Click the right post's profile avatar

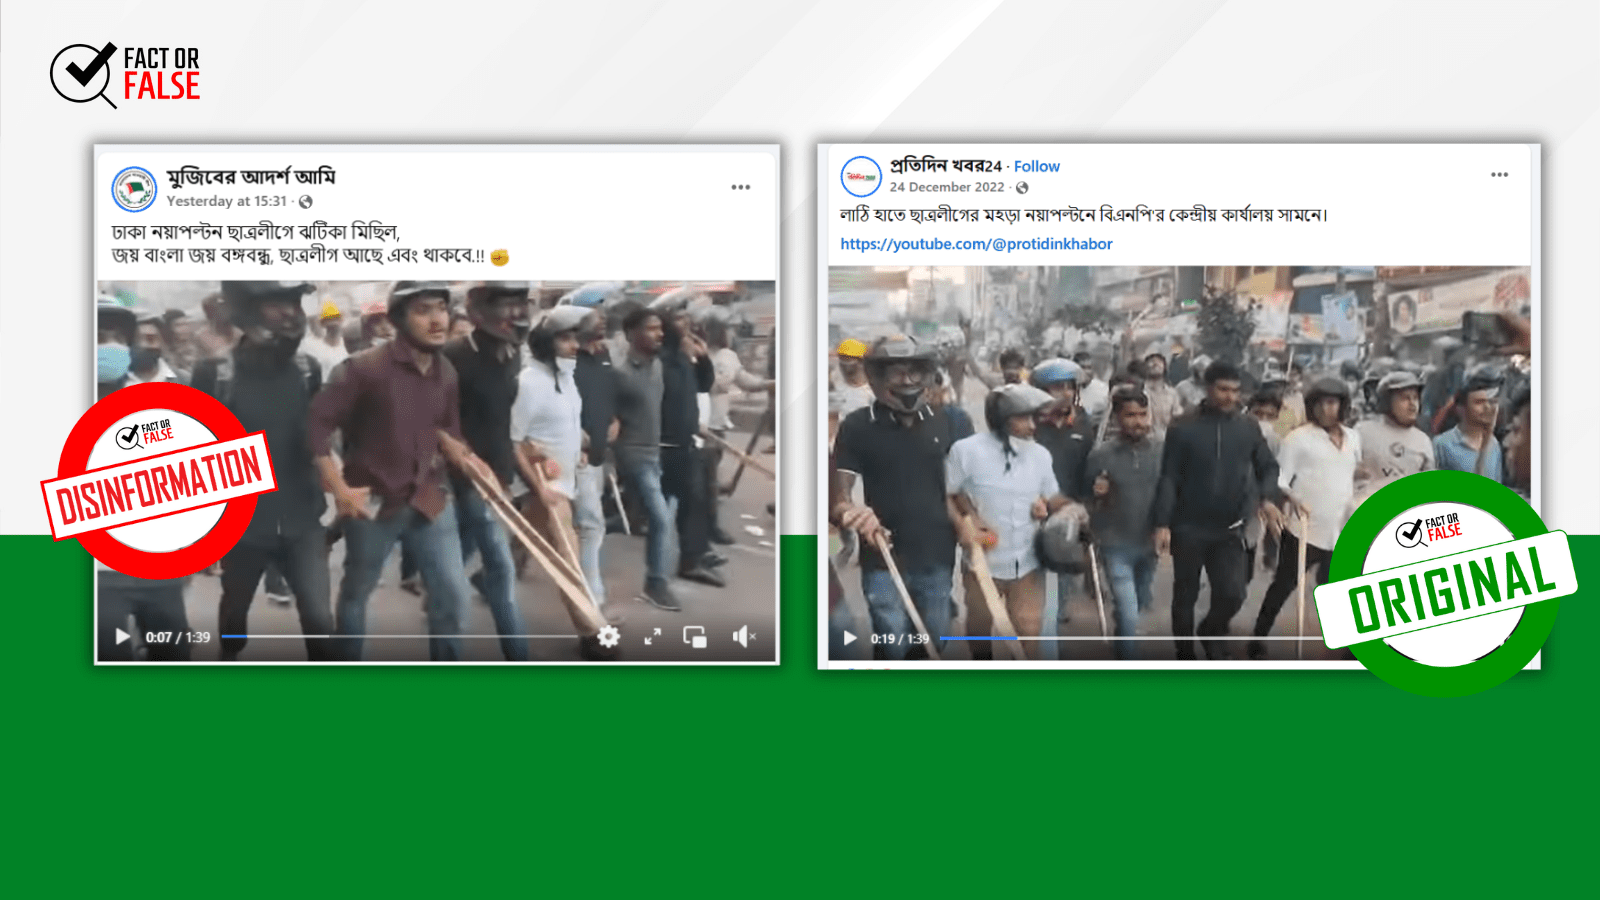[861, 176]
